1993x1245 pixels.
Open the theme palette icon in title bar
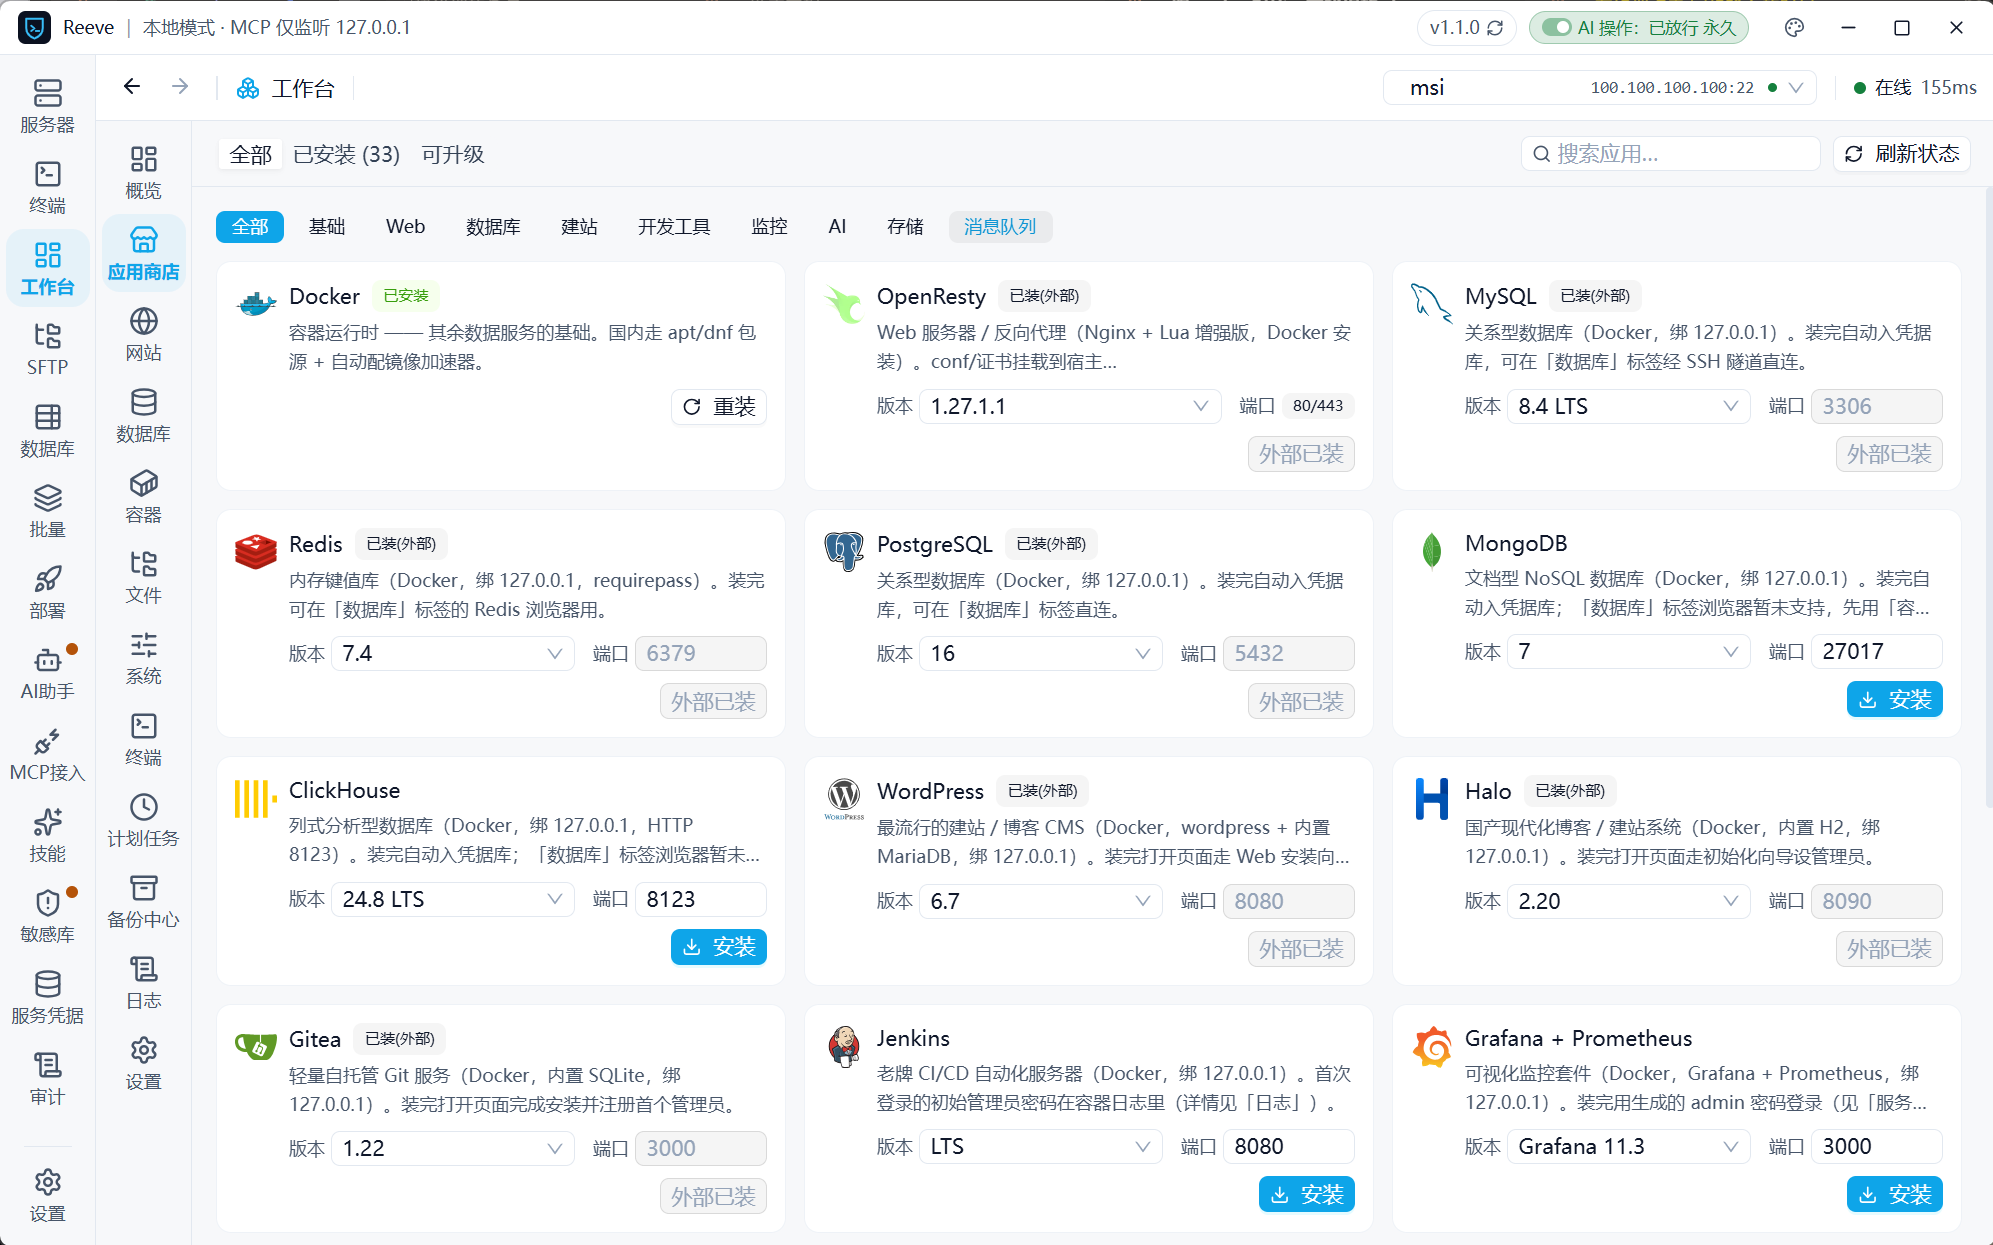(1794, 28)
